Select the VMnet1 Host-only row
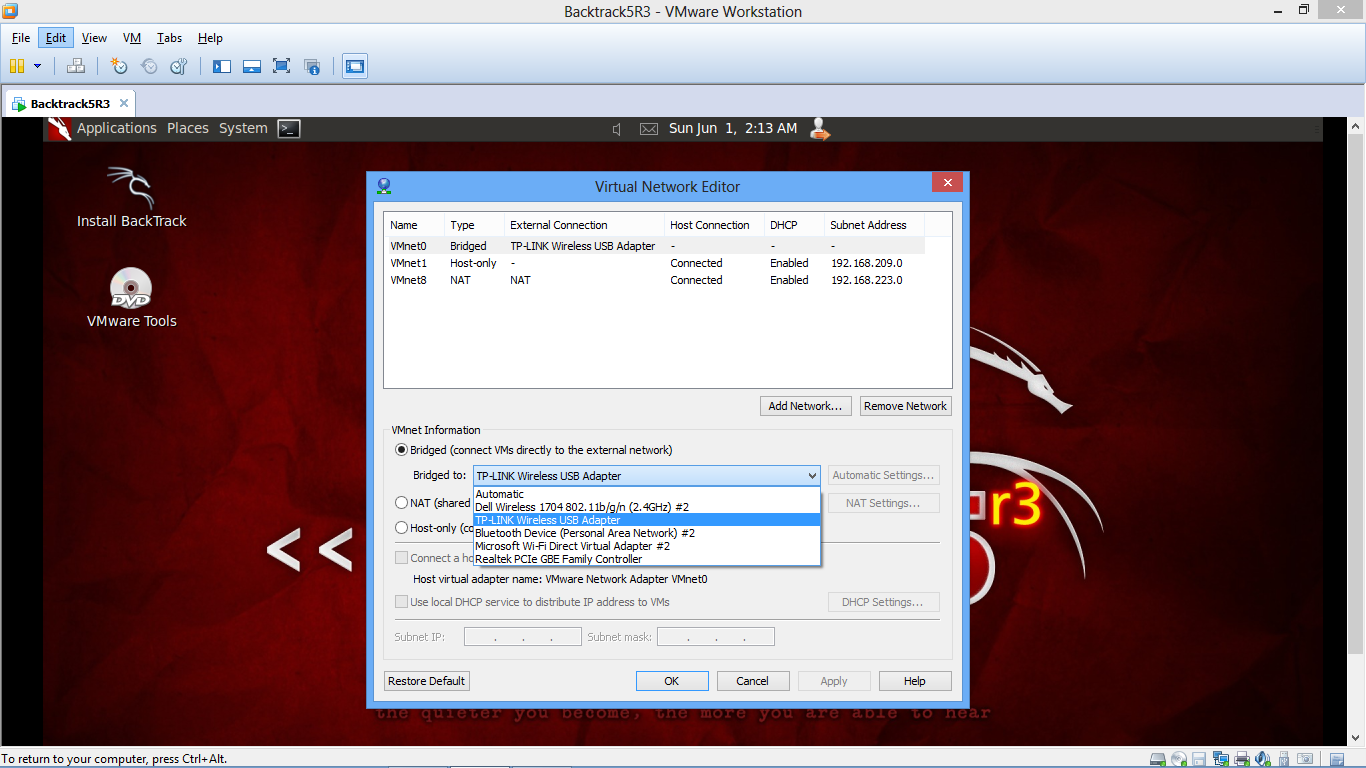 coord(655,263)
